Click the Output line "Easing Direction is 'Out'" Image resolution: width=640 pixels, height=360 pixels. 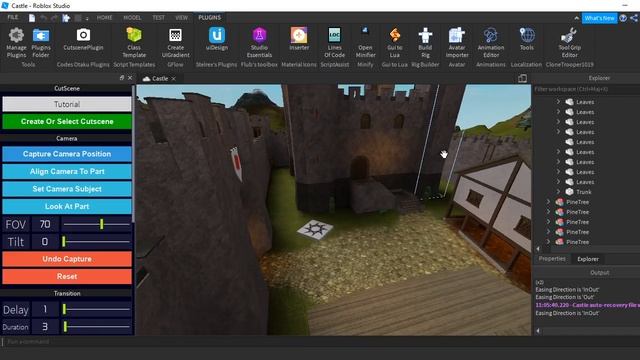pos(565,297)
